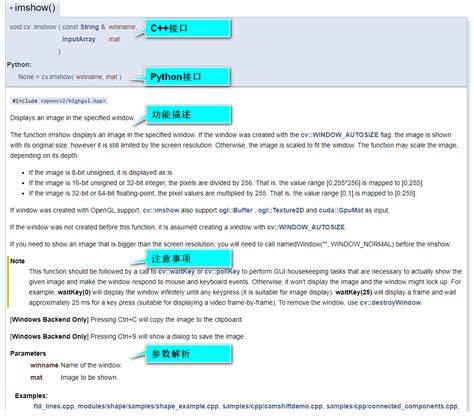Open the InputArray type link

pyautogui.click(x=79, y=39)
